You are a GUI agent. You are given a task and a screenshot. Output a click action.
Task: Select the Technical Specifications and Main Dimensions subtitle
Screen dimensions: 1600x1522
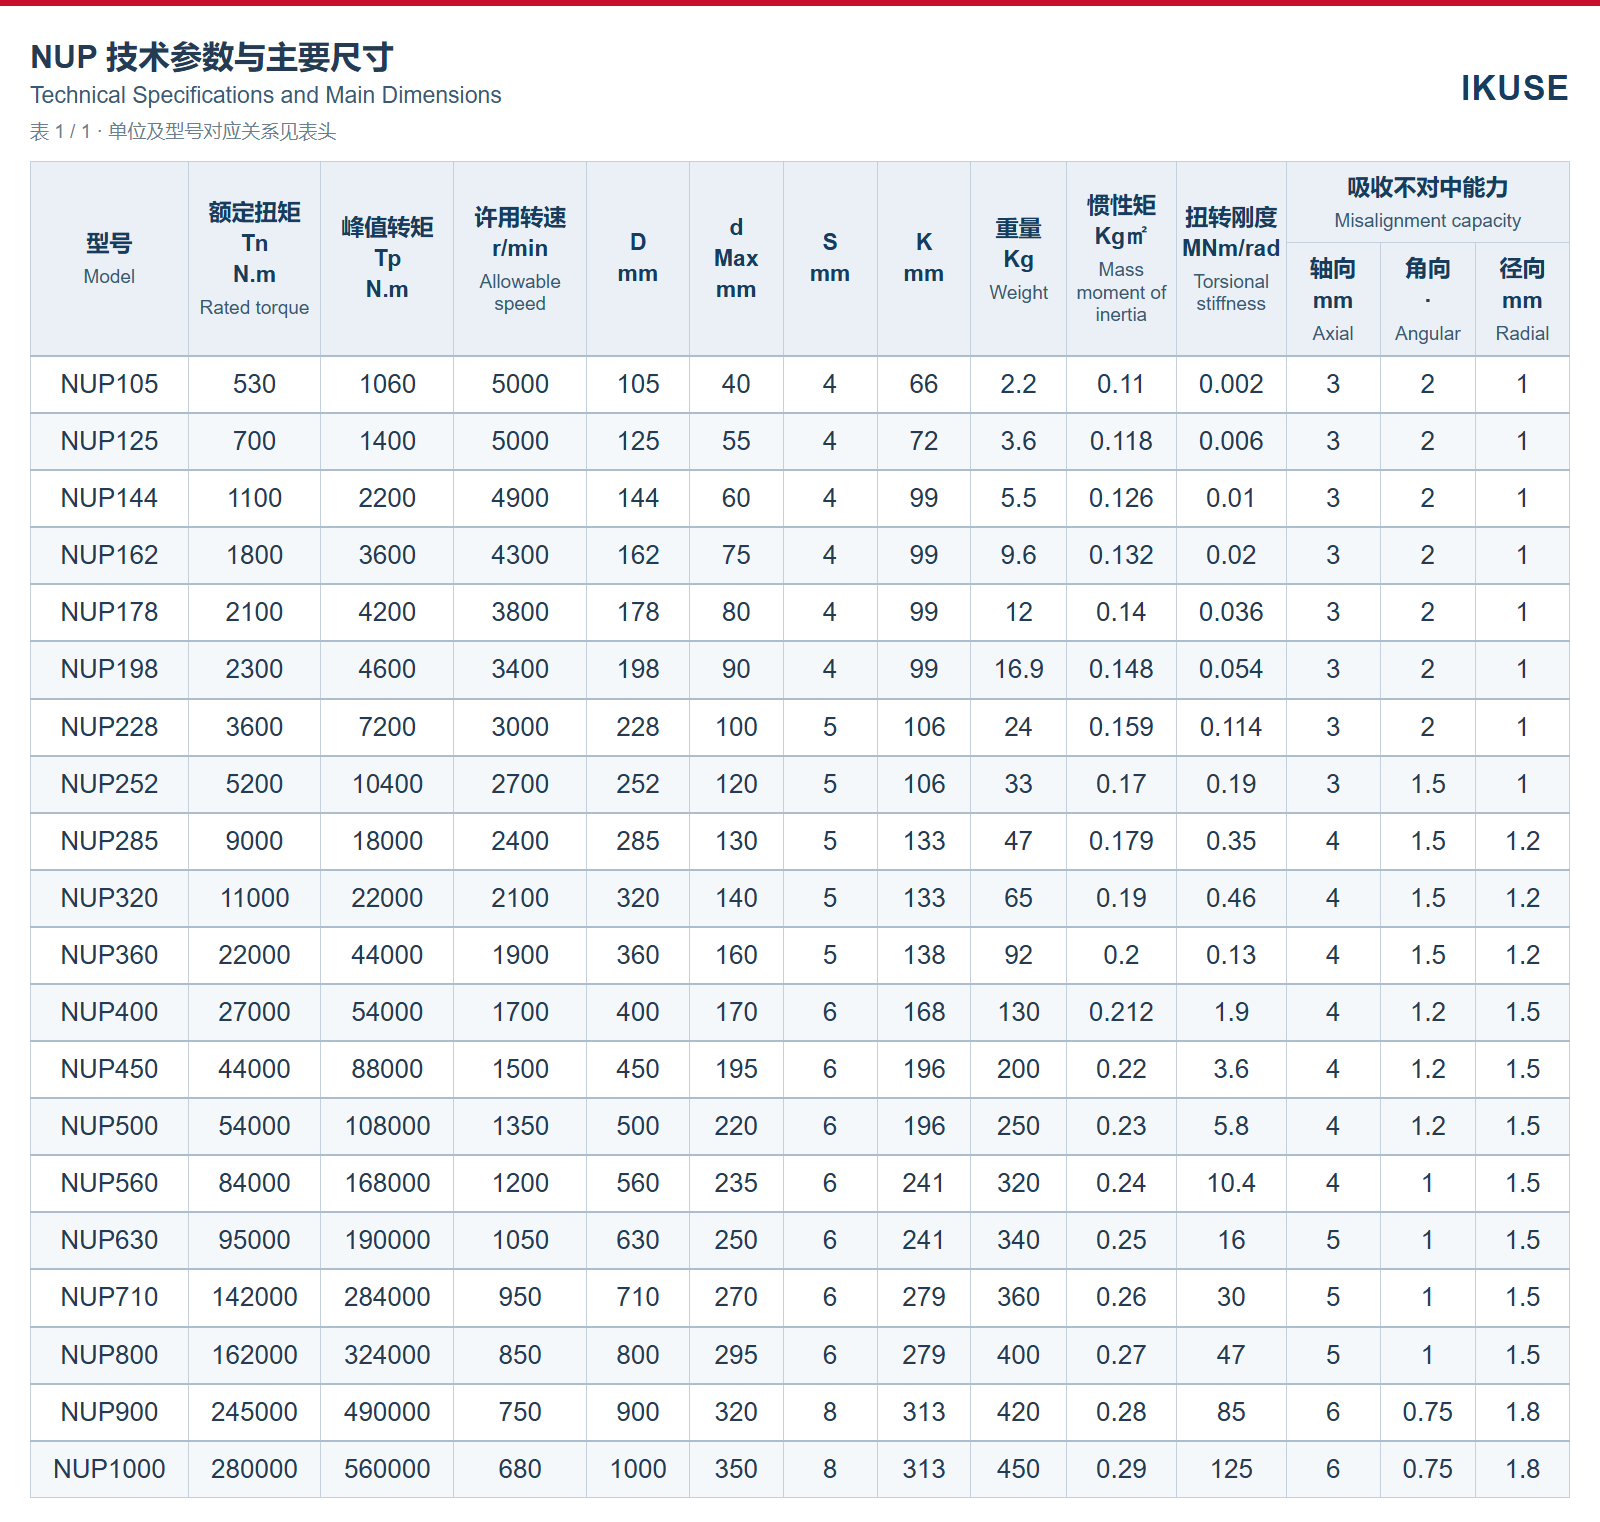pos(266,95)
